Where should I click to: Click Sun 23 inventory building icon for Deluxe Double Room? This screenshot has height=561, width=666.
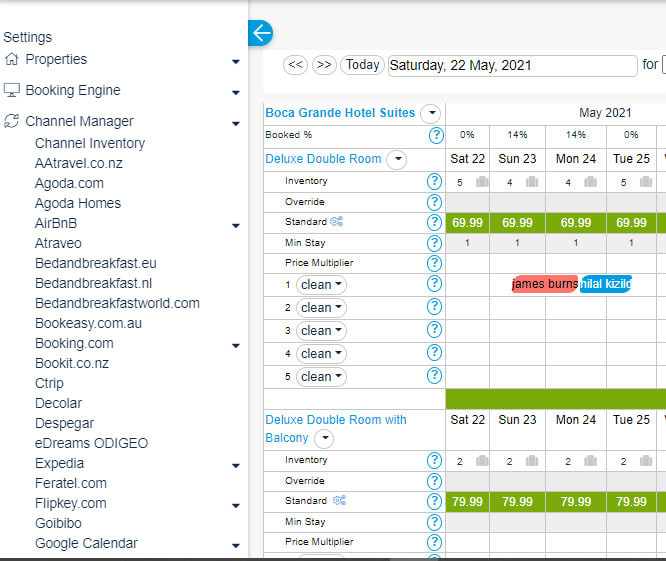[532, 182]
